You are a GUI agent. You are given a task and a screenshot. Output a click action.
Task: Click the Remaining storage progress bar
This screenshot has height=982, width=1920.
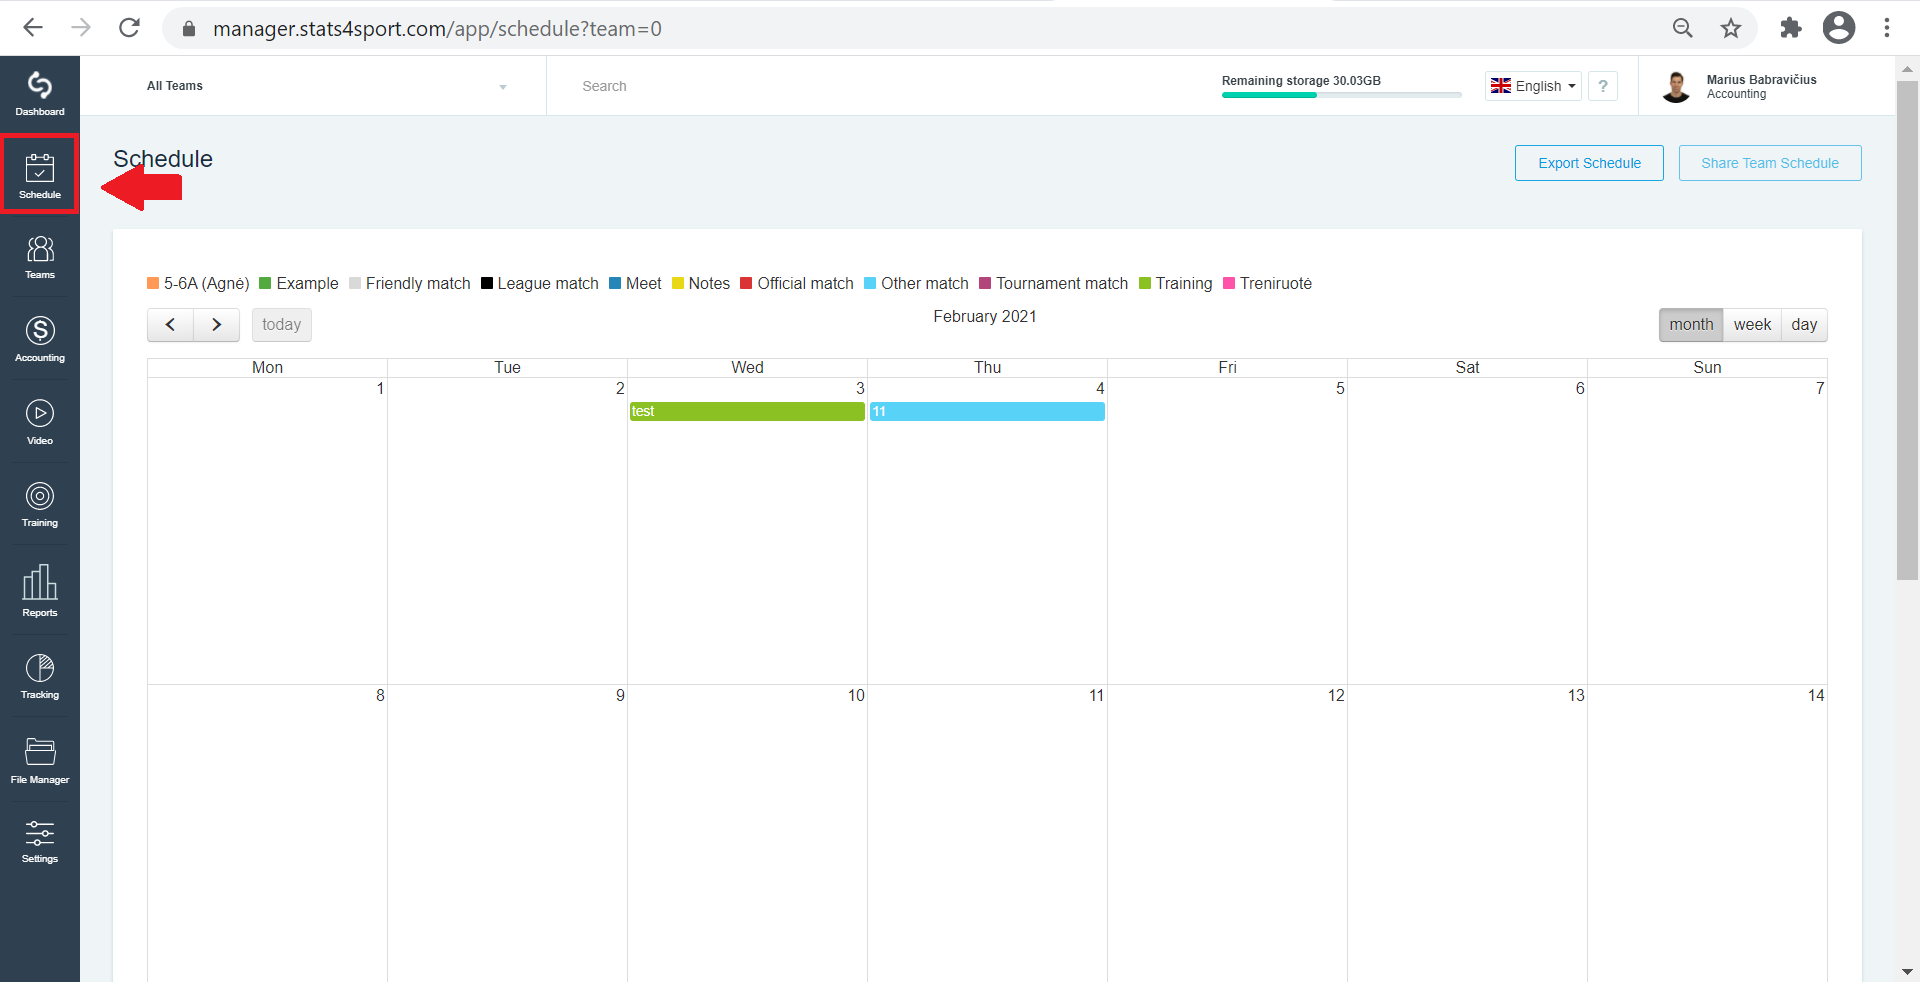[x=1341, y=95]
